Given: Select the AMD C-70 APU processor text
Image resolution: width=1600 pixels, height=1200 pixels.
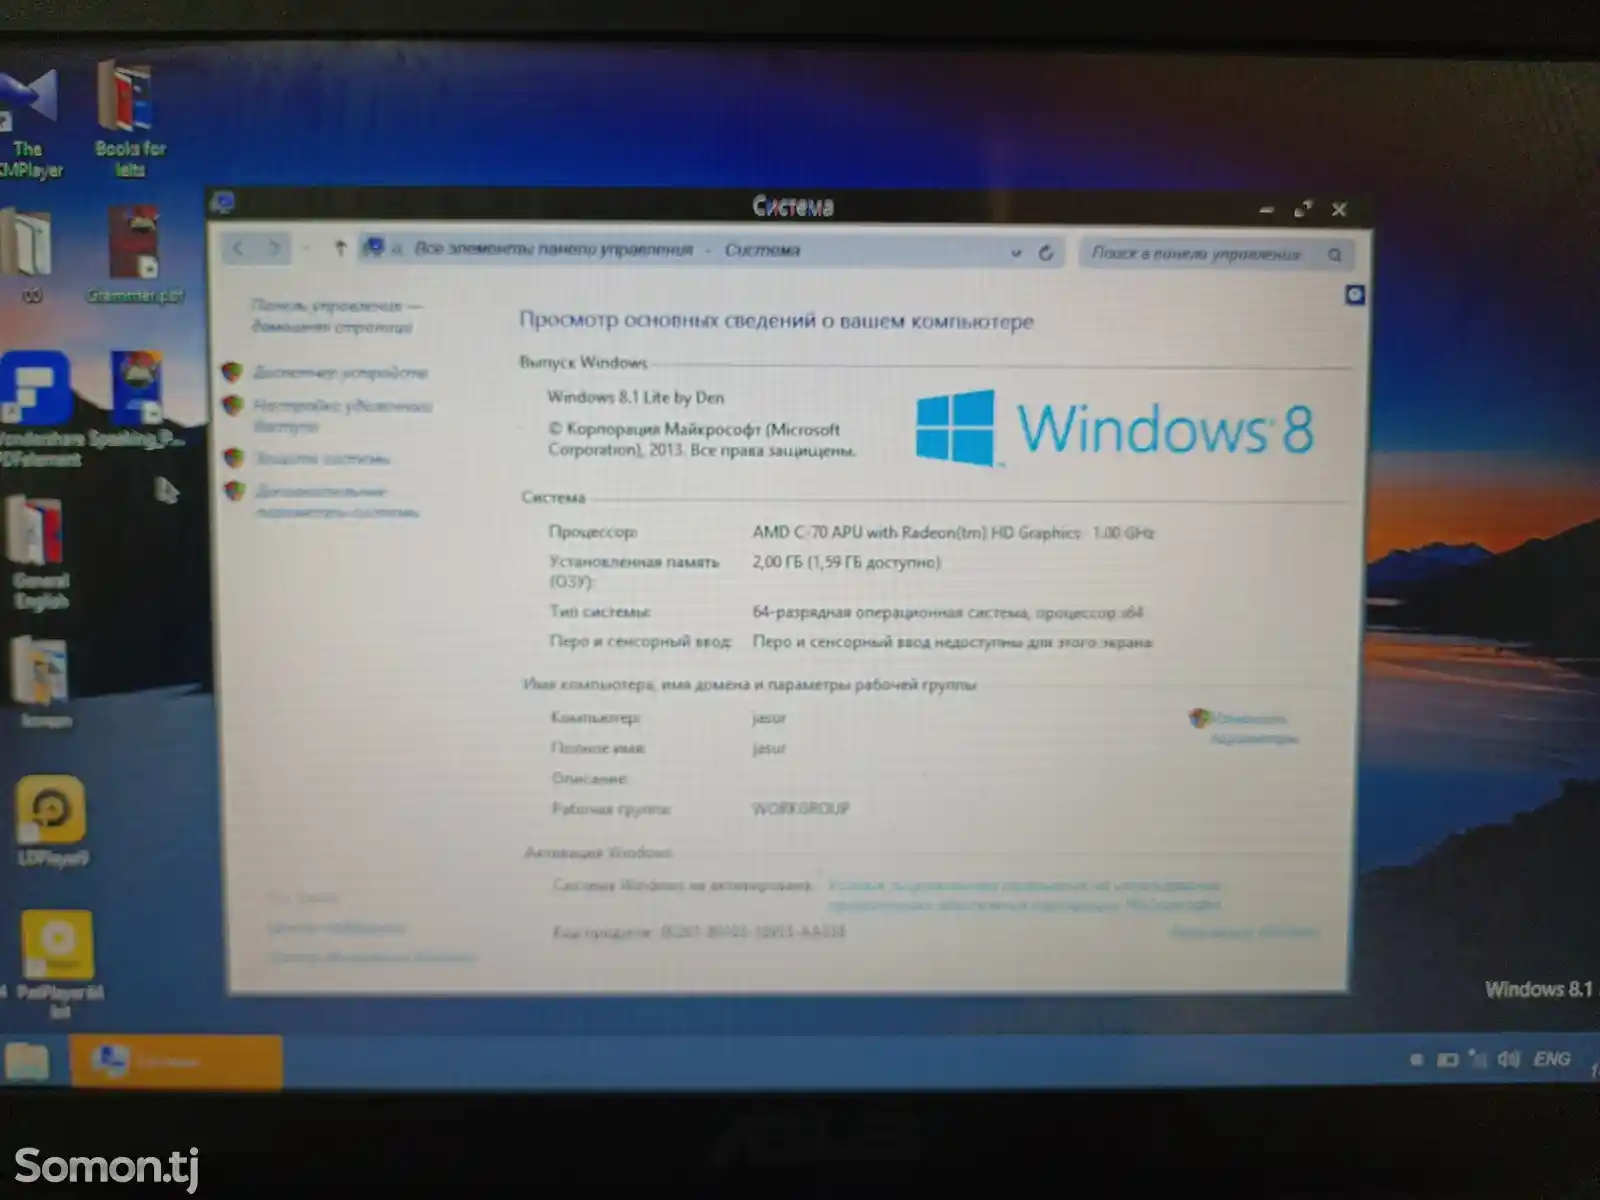Looking at the screenshot, I should (x=953, y=532).
